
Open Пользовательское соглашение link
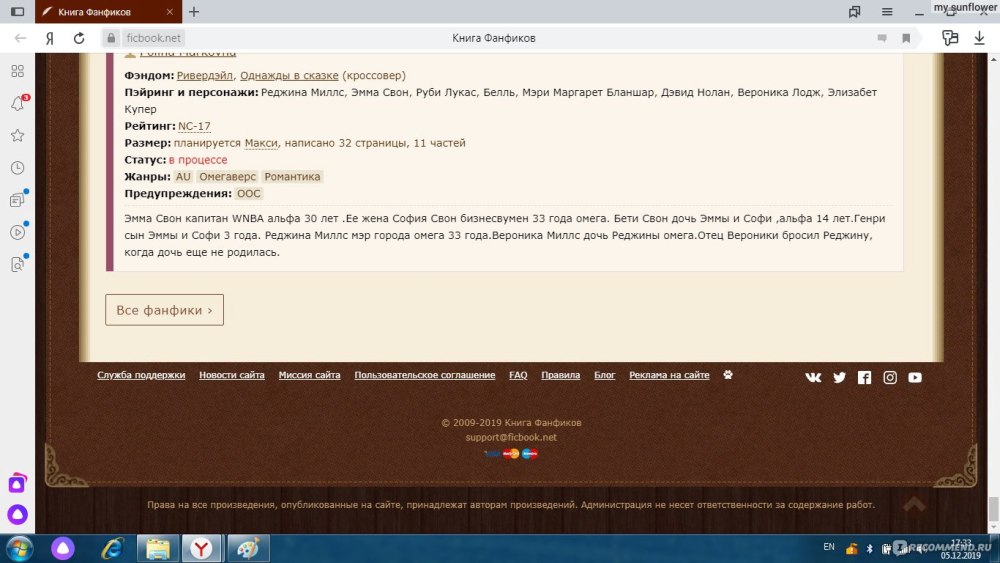click(425, 375)
